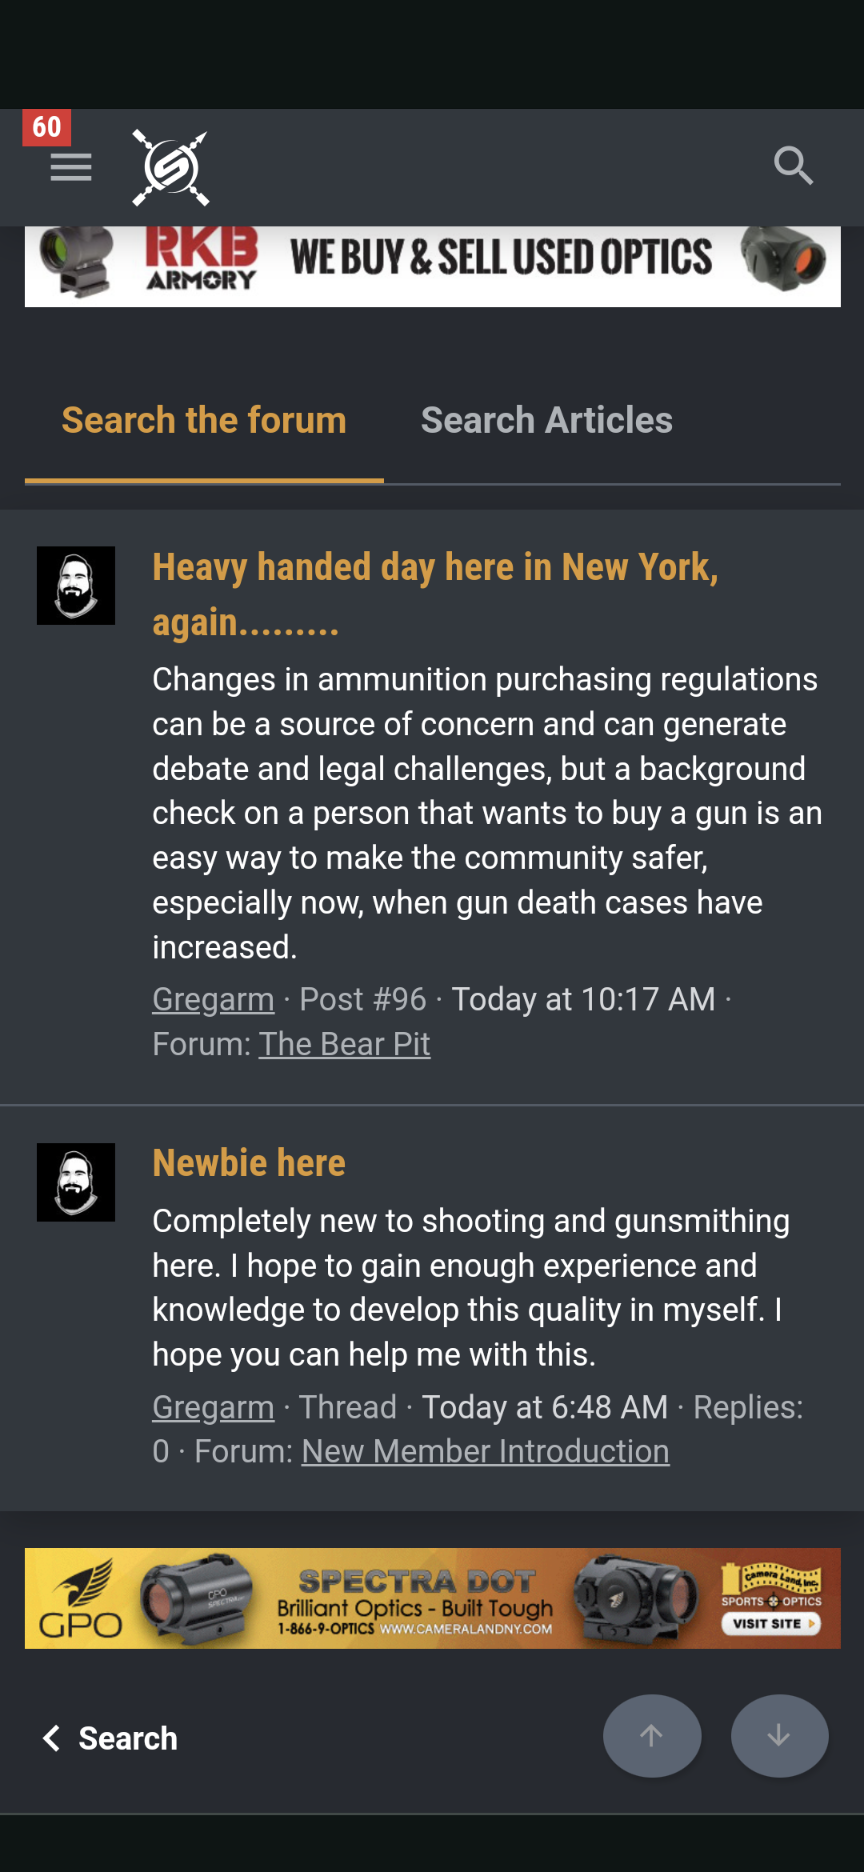The image size is (864, 1872).
Task: Click the GPO Spectra Dot ad banner
Action: [432, 1598]
